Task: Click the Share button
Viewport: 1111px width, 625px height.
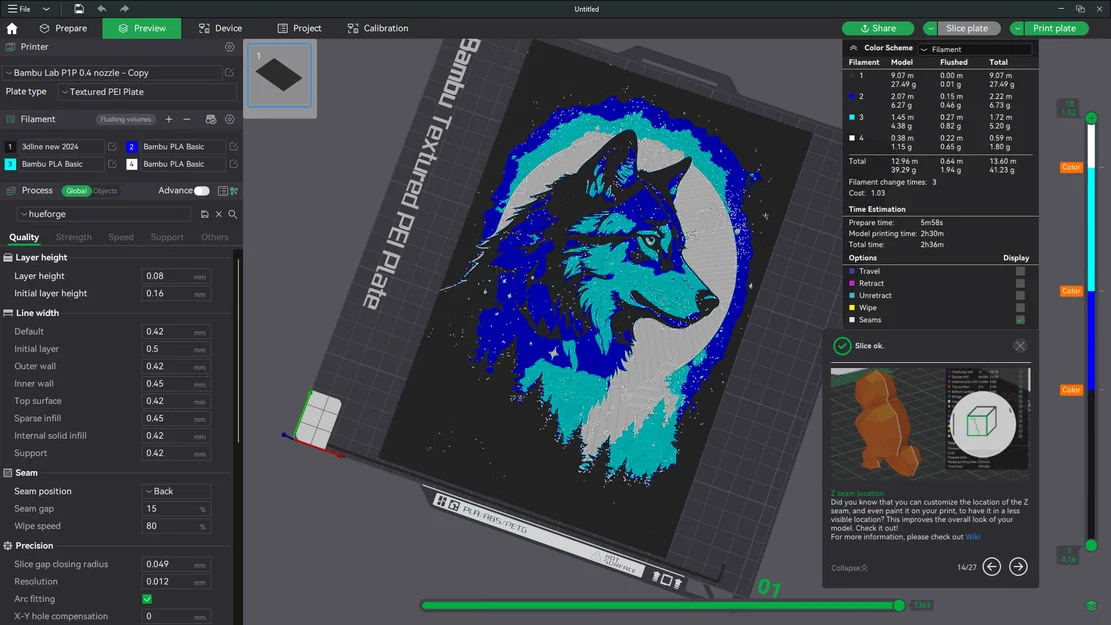Action: [x=878, y=28]
